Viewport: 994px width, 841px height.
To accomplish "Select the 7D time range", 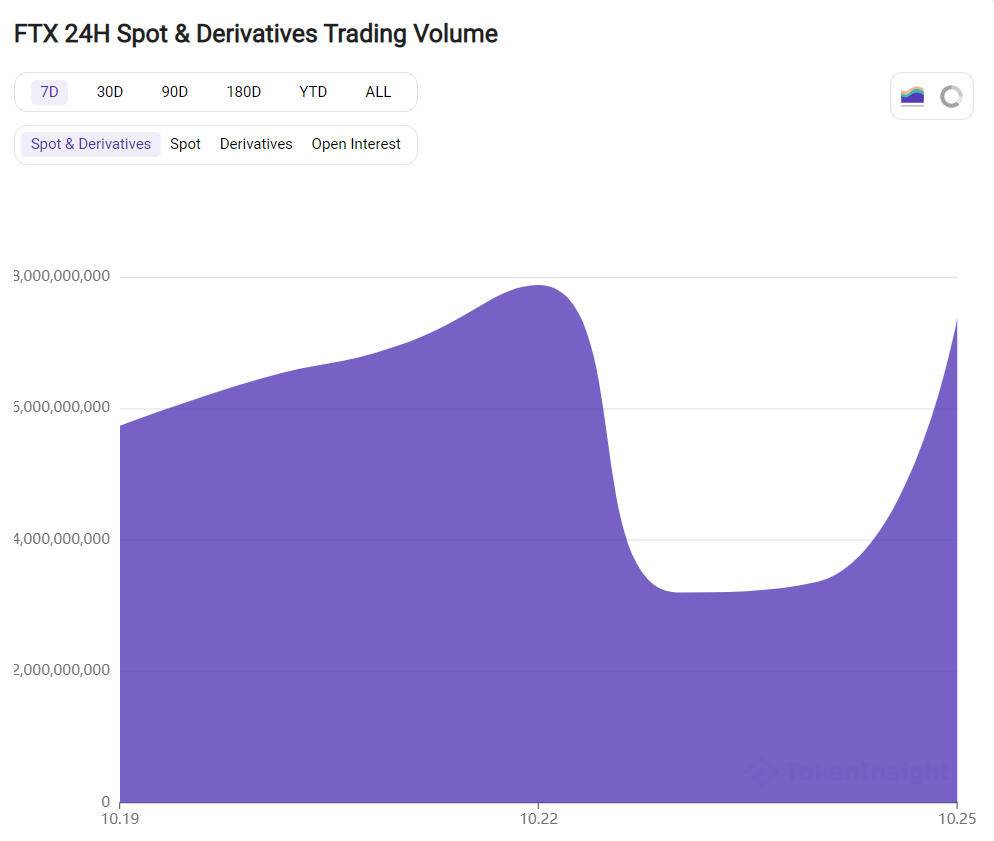I will click(49, 92).
